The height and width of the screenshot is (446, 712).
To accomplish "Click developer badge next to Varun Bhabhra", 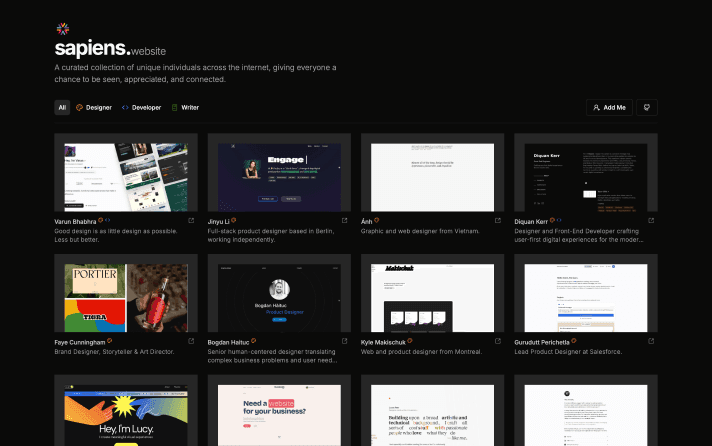I will pyautogui.click(x=108, y=220).
